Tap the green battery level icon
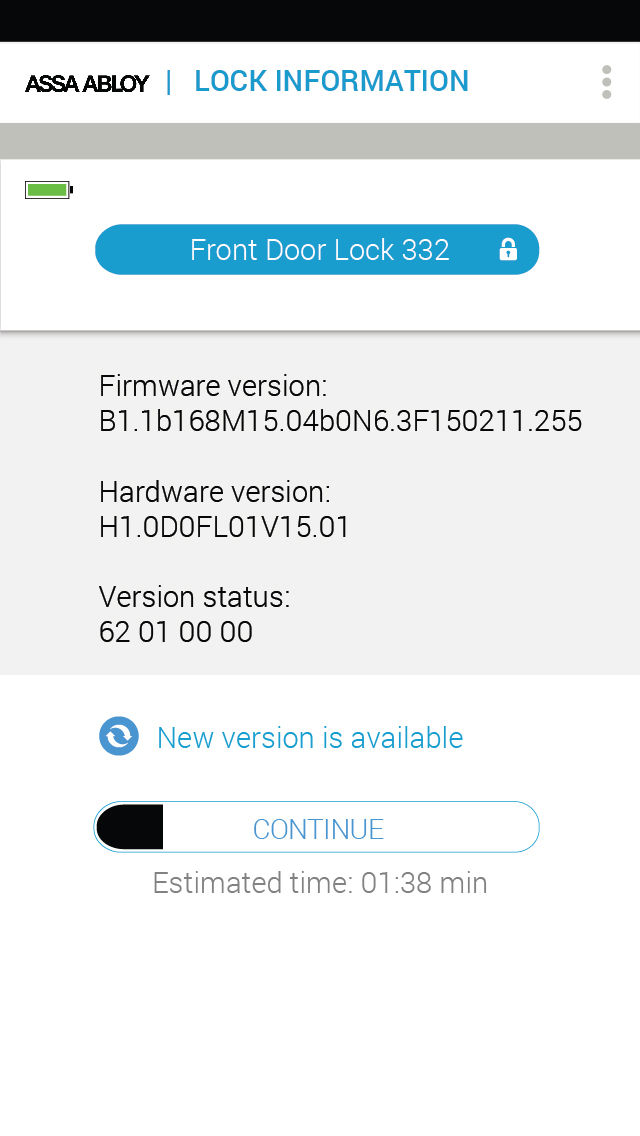 coord(49,191)
